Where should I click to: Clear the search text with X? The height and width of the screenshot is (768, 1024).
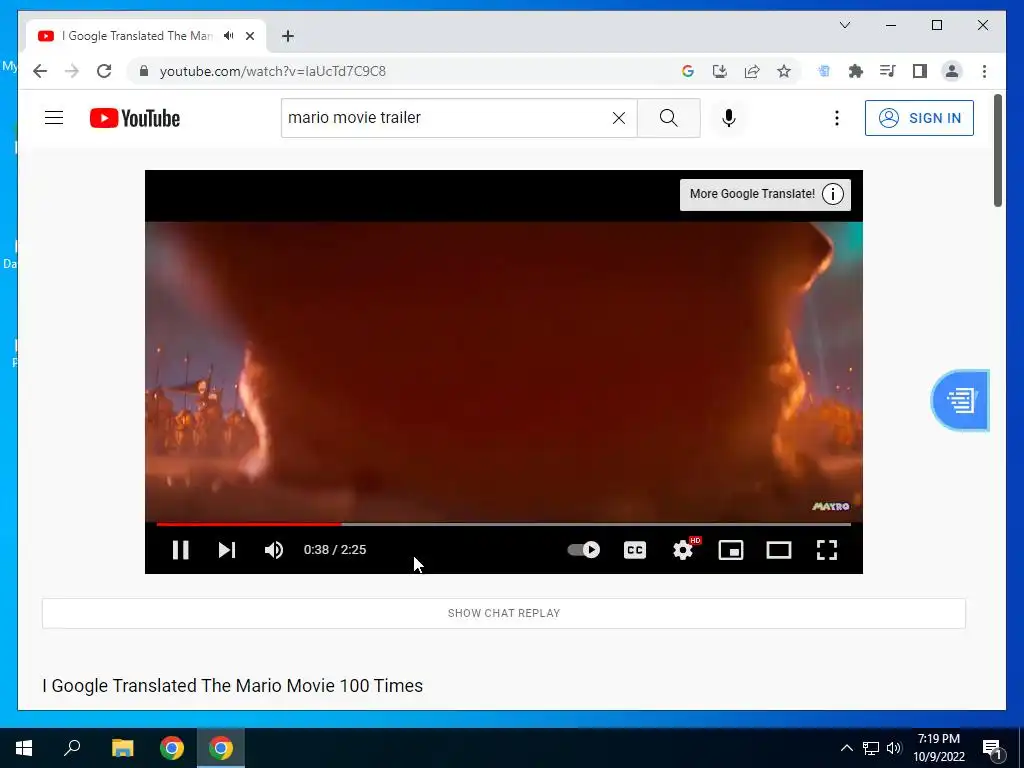(618, 118)
